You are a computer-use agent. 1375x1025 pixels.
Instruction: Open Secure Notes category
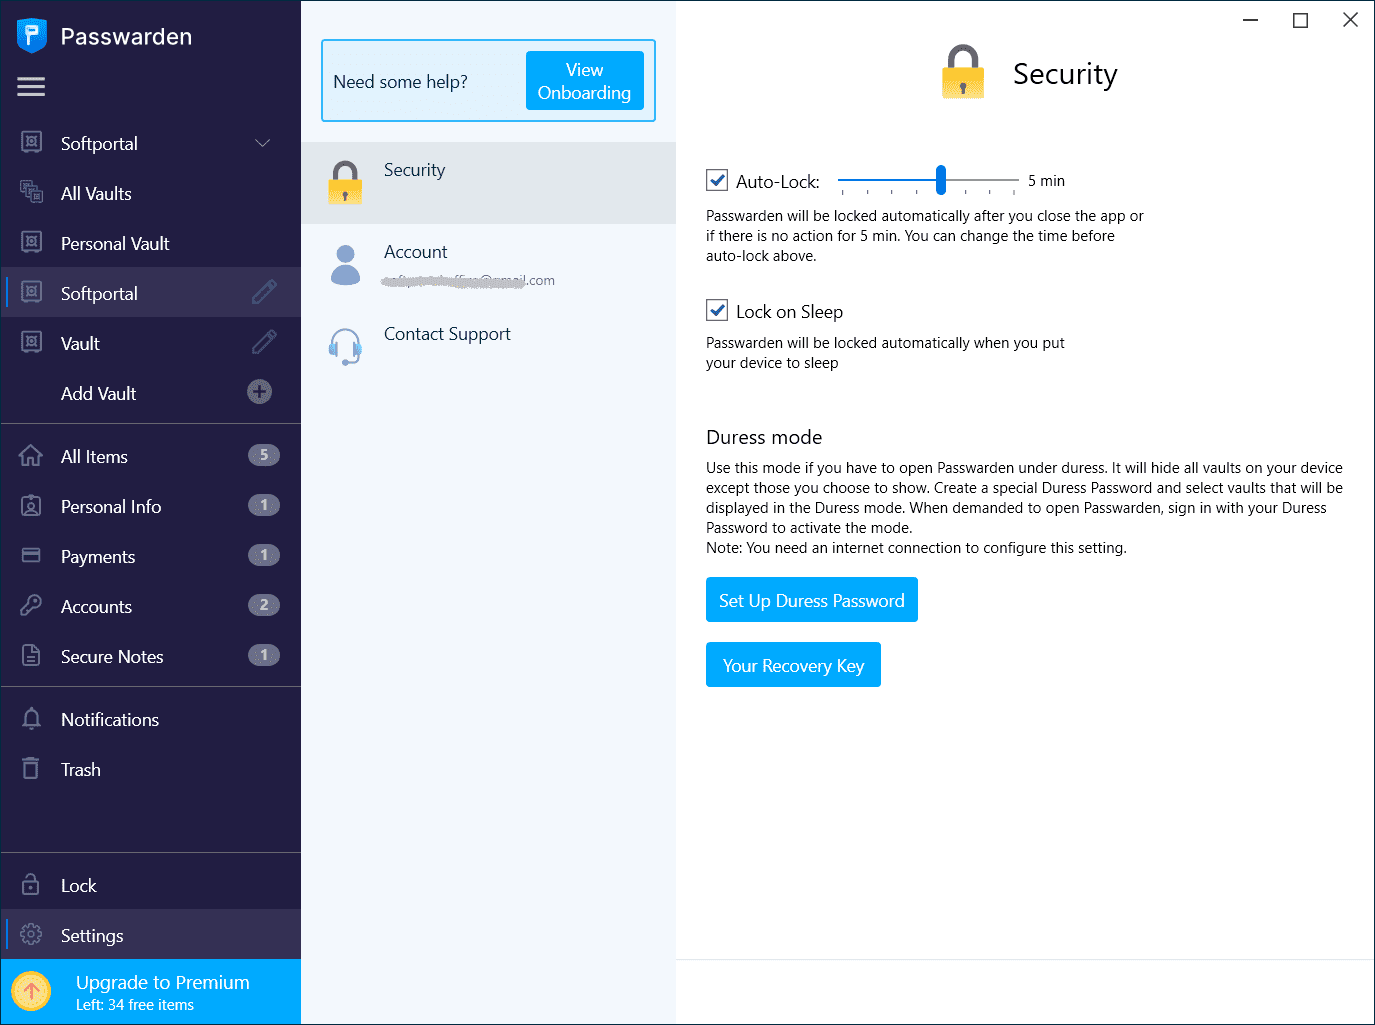[x=151, y=656]
